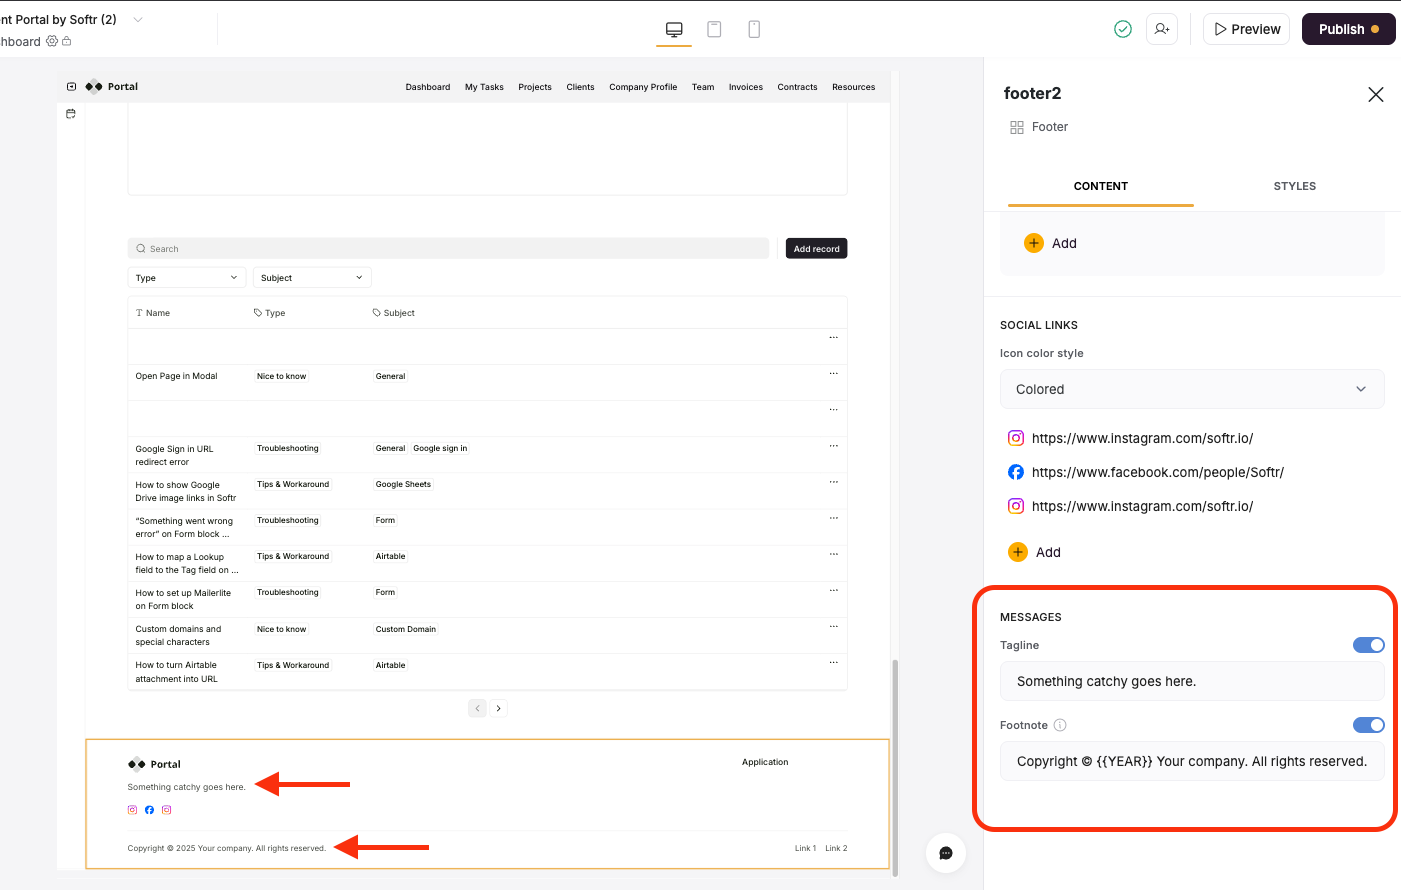
Task: Click the facebook.com/people/Softr URL entry
Action: (1158, 472)
